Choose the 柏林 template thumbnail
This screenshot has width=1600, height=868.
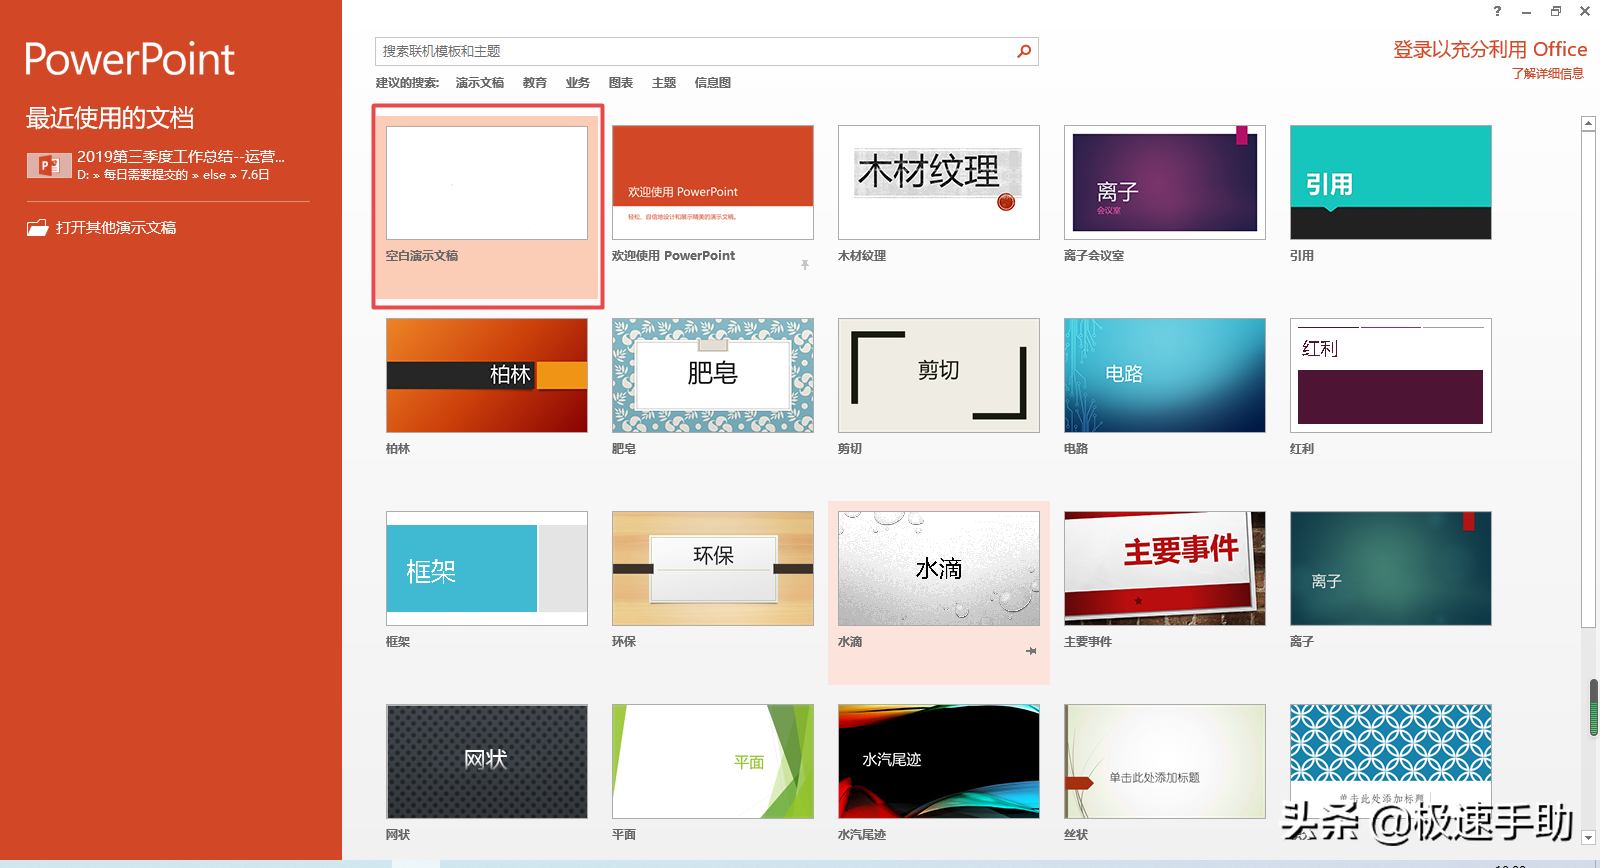487,376
